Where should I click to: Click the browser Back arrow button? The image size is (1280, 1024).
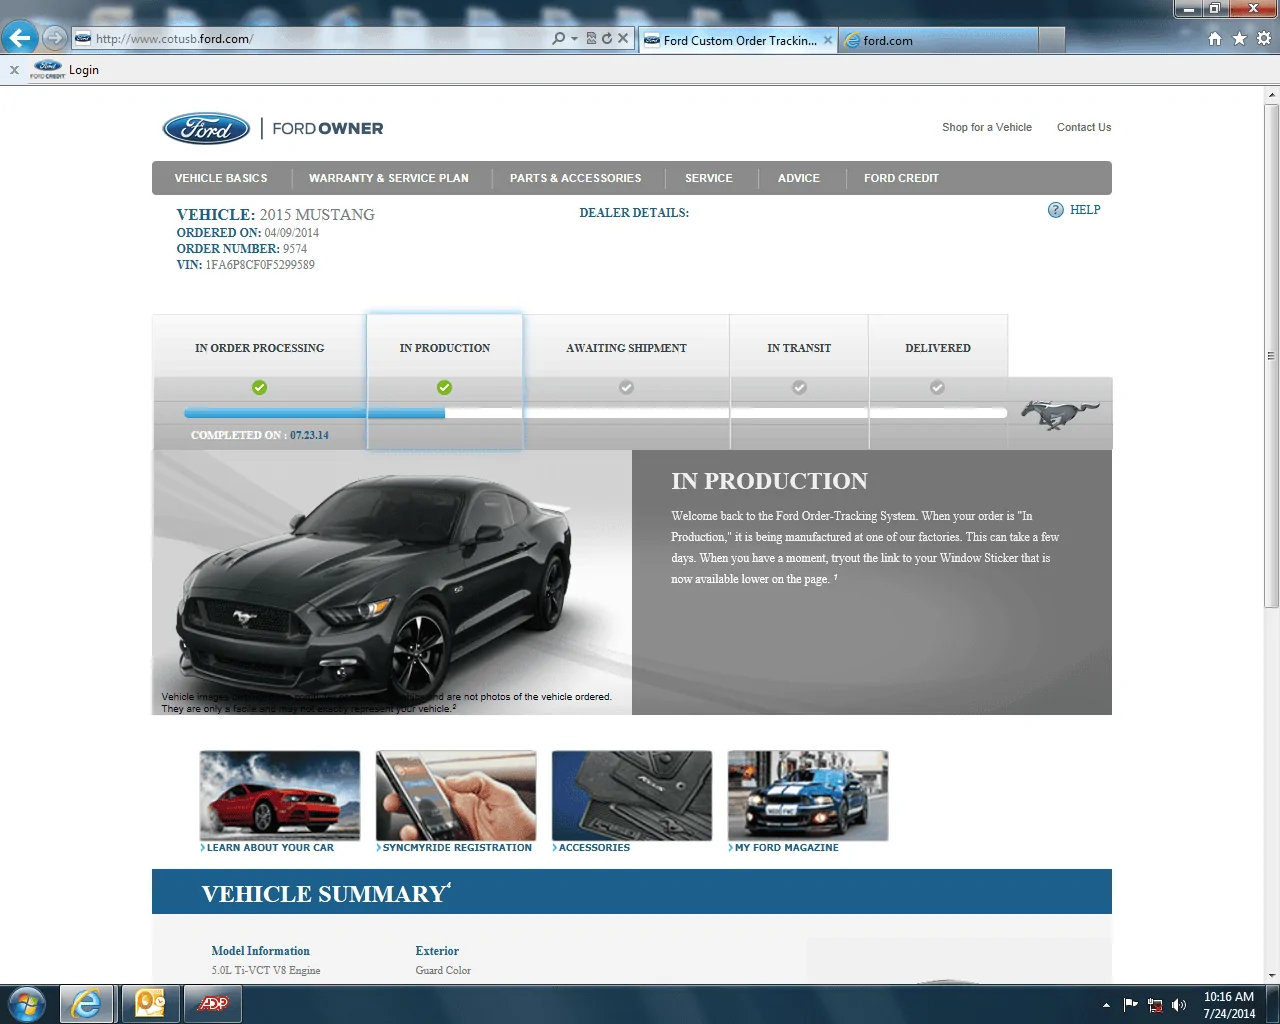coord(19,38)
